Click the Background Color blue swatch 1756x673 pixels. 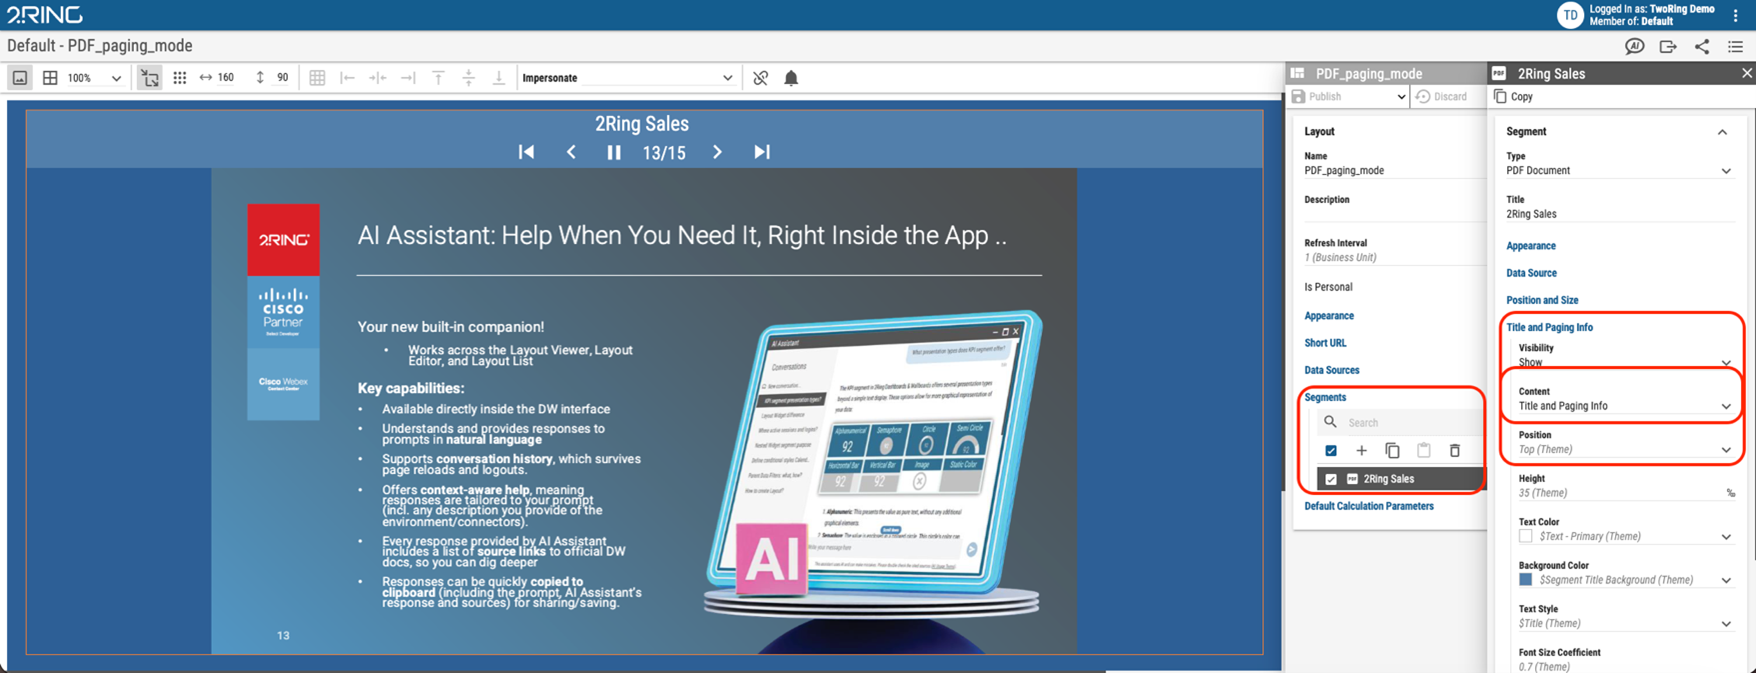click(x=1526, y=580)
